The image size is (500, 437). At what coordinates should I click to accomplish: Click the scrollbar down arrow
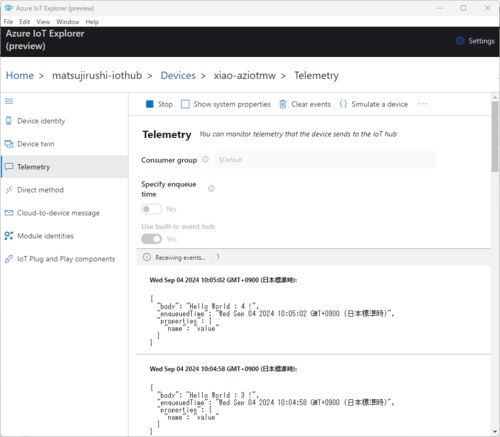[x=495, y=432]
